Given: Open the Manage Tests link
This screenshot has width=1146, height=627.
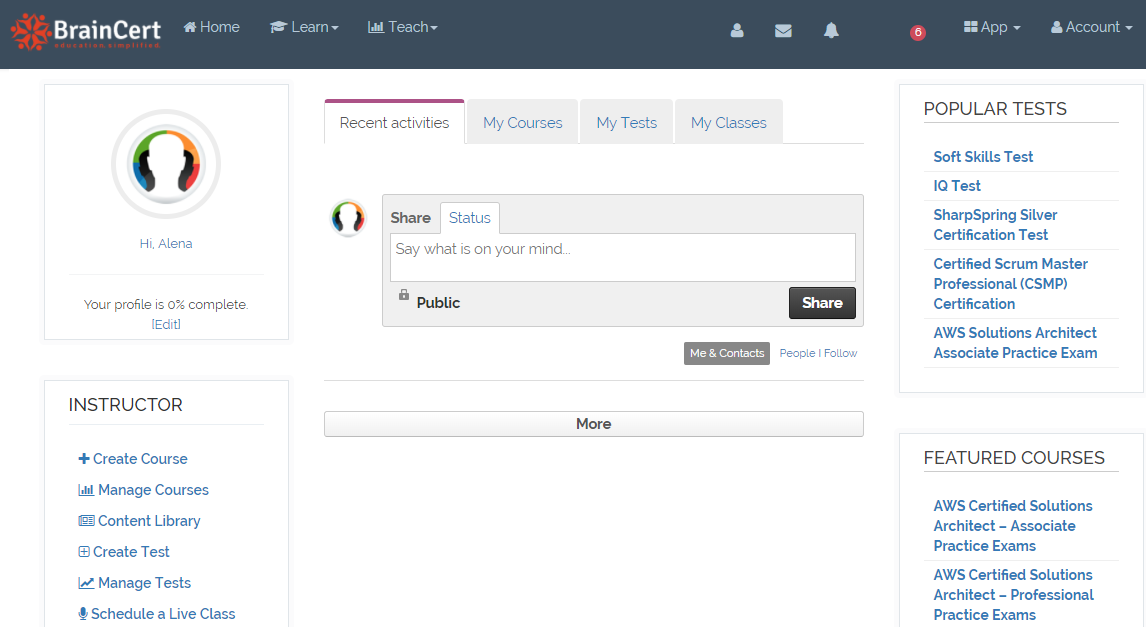Looking at the screenshot, I should pos(134,582).
